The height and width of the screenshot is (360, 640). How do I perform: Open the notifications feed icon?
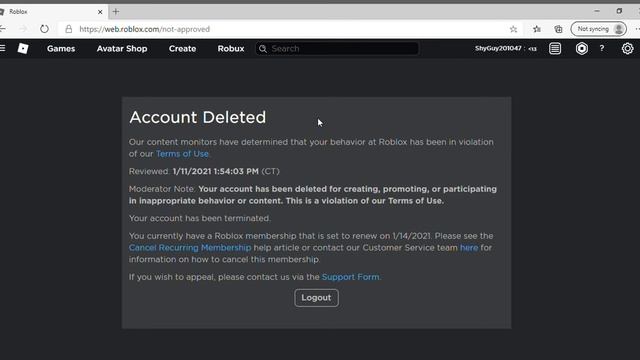pos(555,49)
